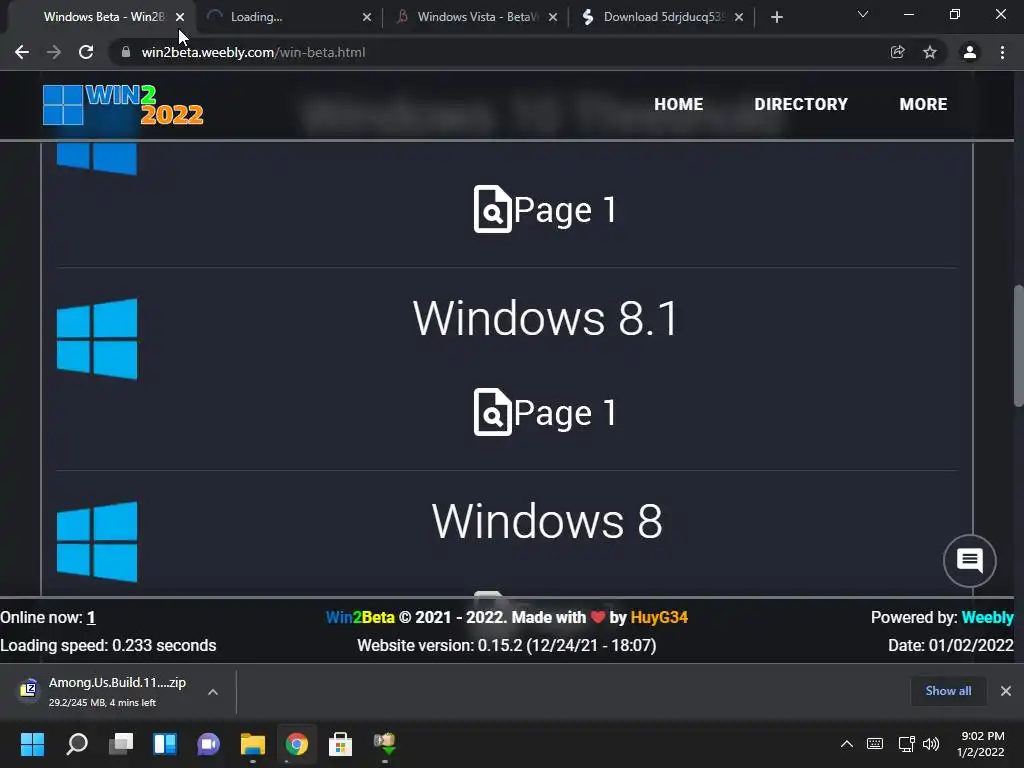Open Page 1 above Windows 8.1
The image size is (1024, 768).
point(545,209)
